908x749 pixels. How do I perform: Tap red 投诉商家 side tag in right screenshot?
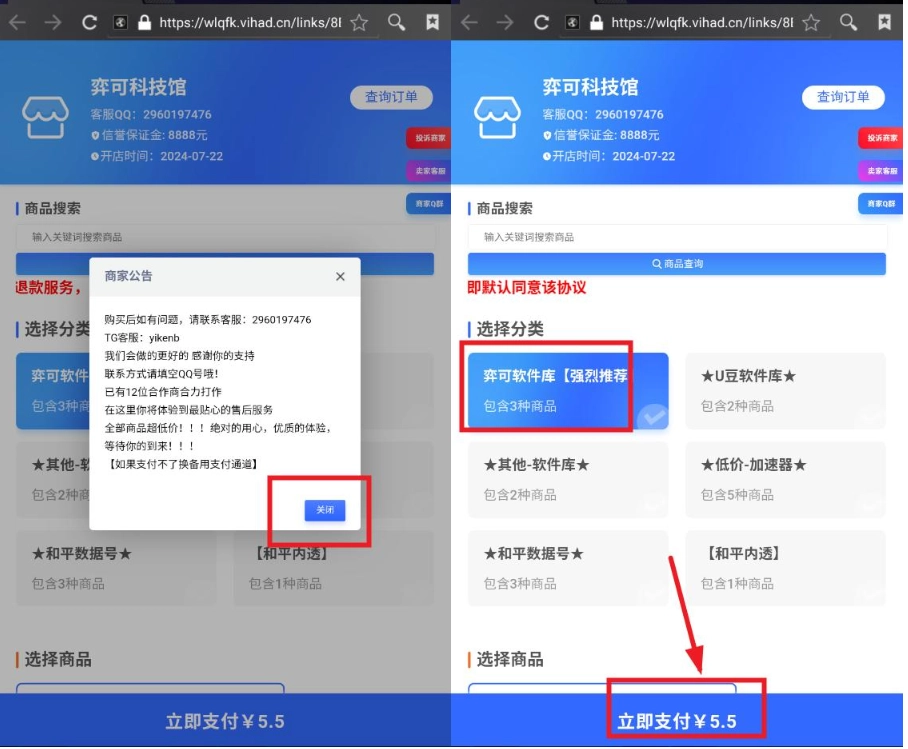881,138
